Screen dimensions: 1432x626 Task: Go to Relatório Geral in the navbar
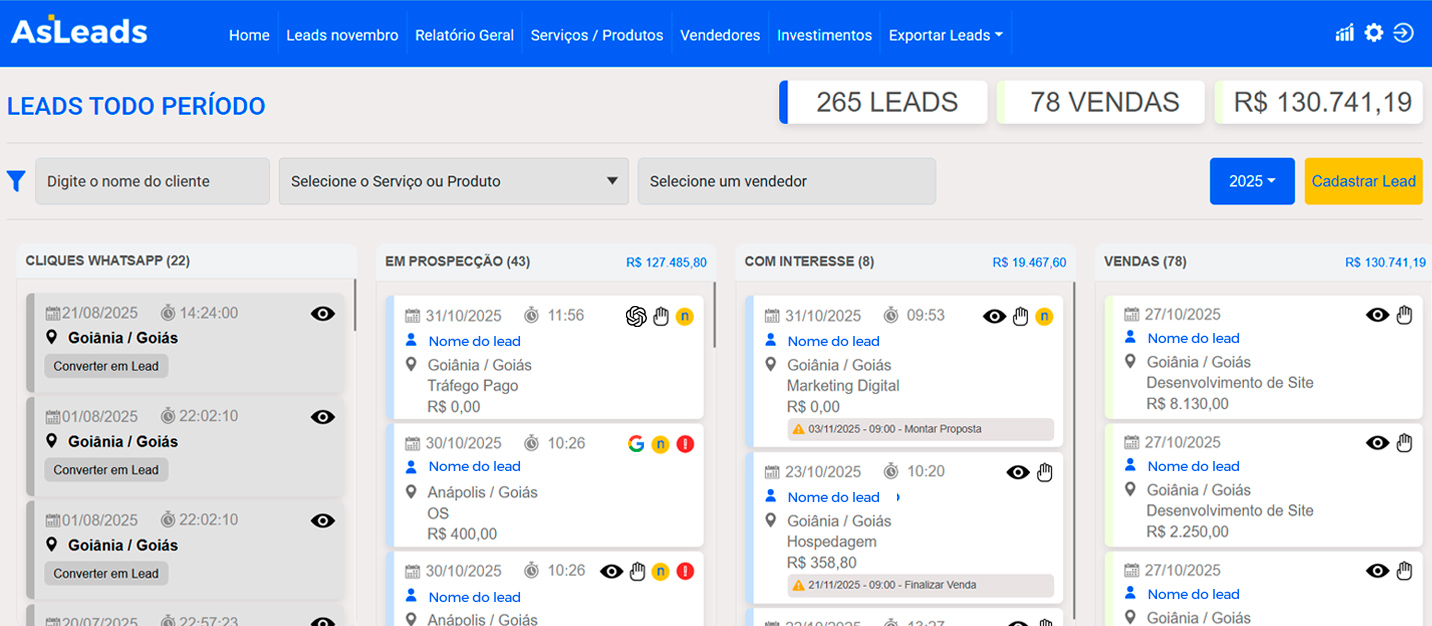464,35
